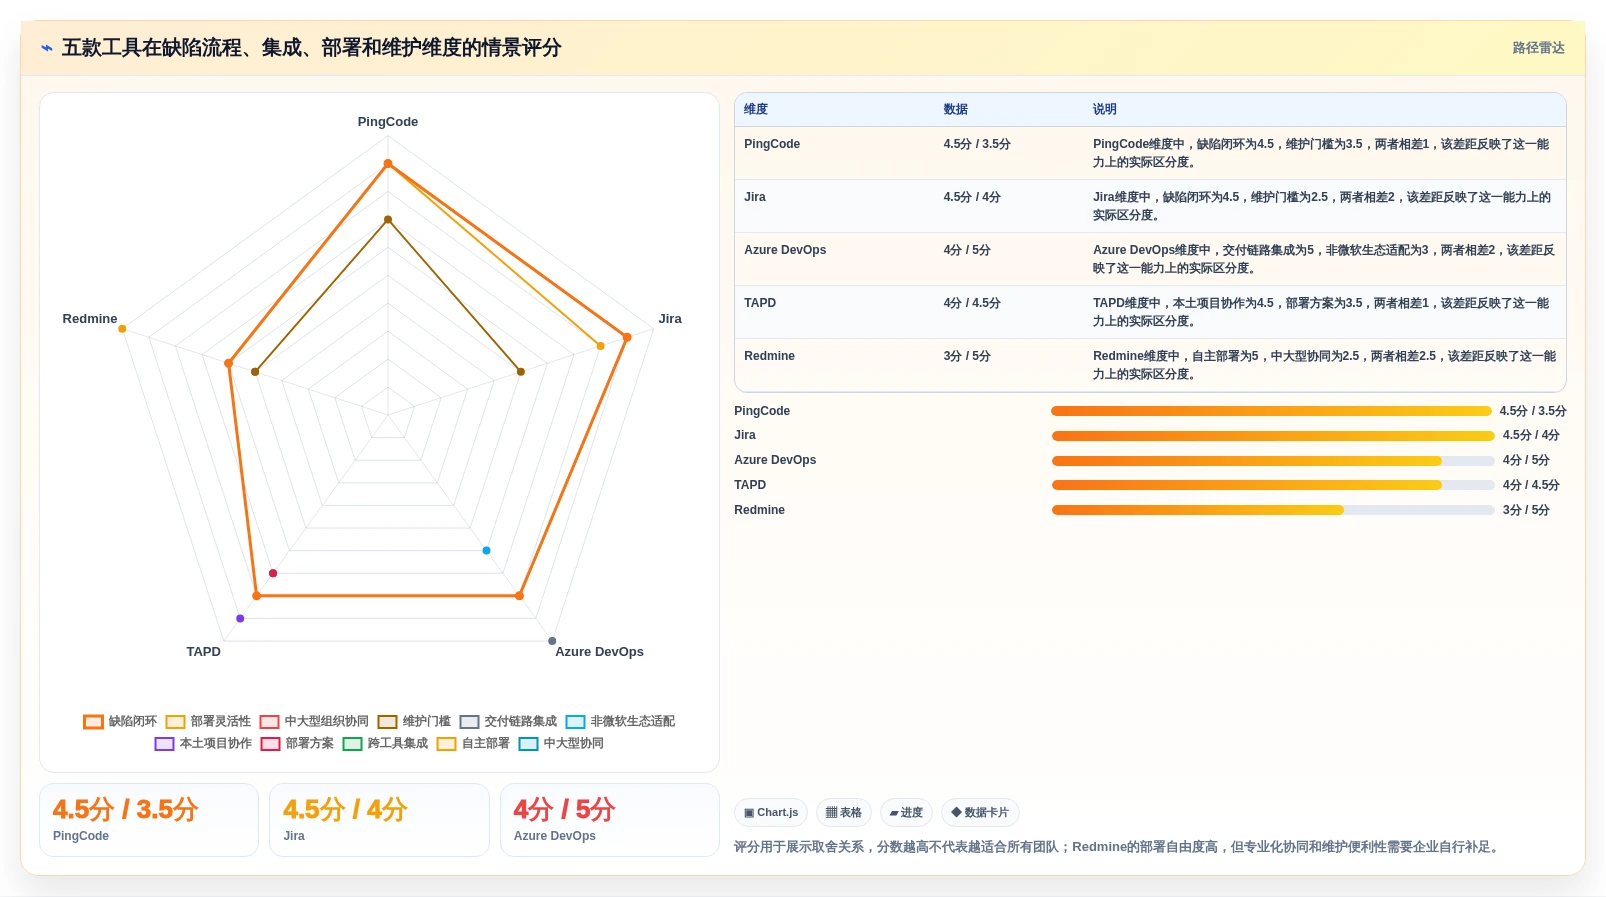
Task: Toggle the 自主部署 legend series
Action: (473, 743)
